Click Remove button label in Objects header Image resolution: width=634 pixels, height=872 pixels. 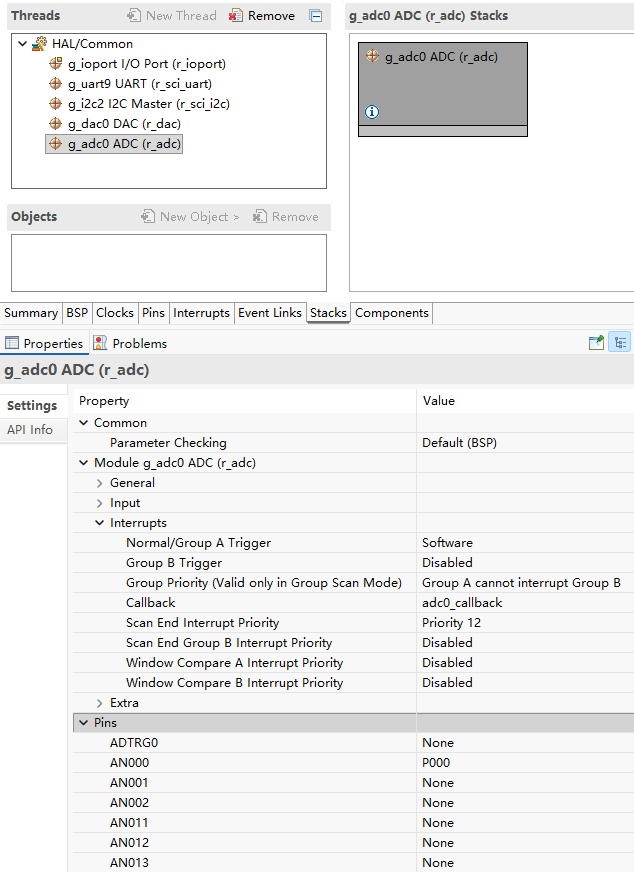pyautogui.click(x=295, y=216)
